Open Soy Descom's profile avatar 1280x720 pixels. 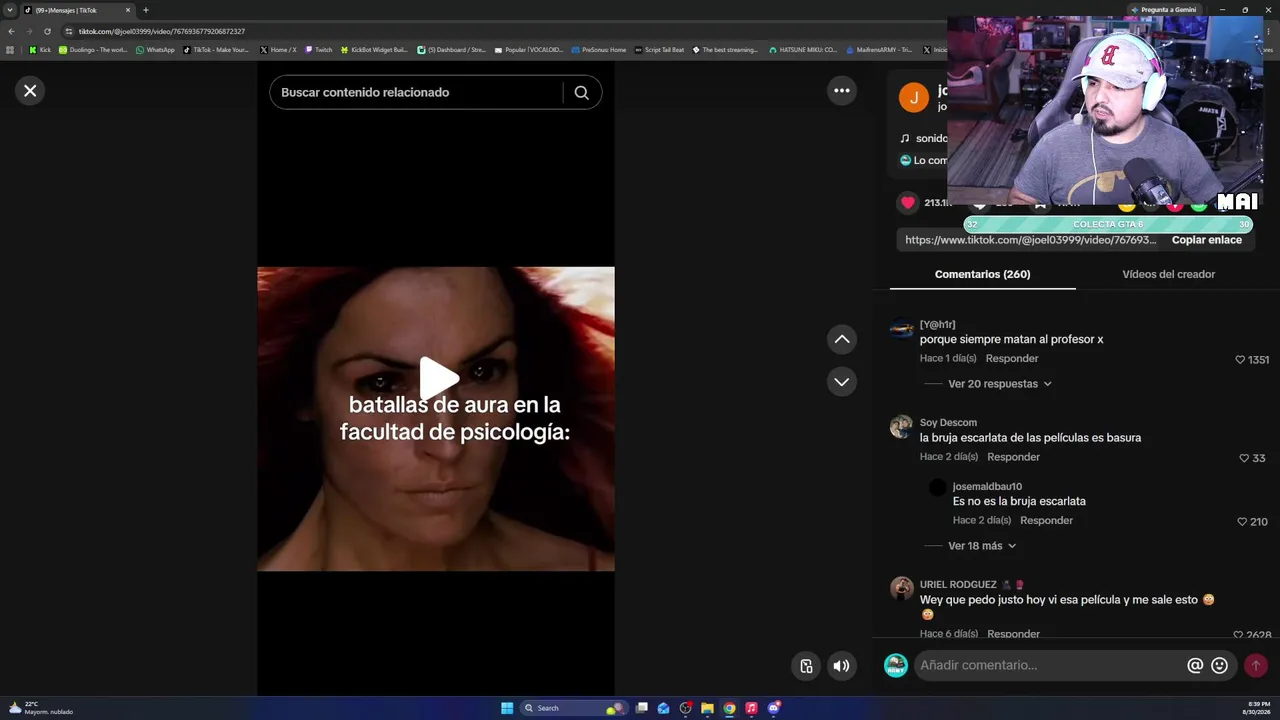(902, 427)
